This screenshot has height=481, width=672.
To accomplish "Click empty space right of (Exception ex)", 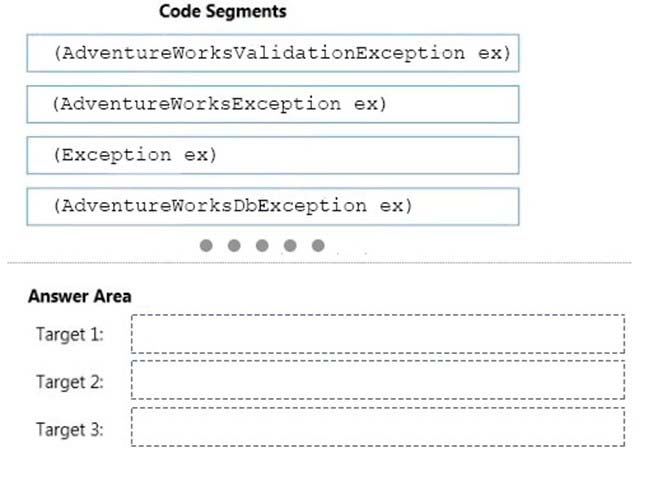I will pyautogui.click(x=368, y=155).
